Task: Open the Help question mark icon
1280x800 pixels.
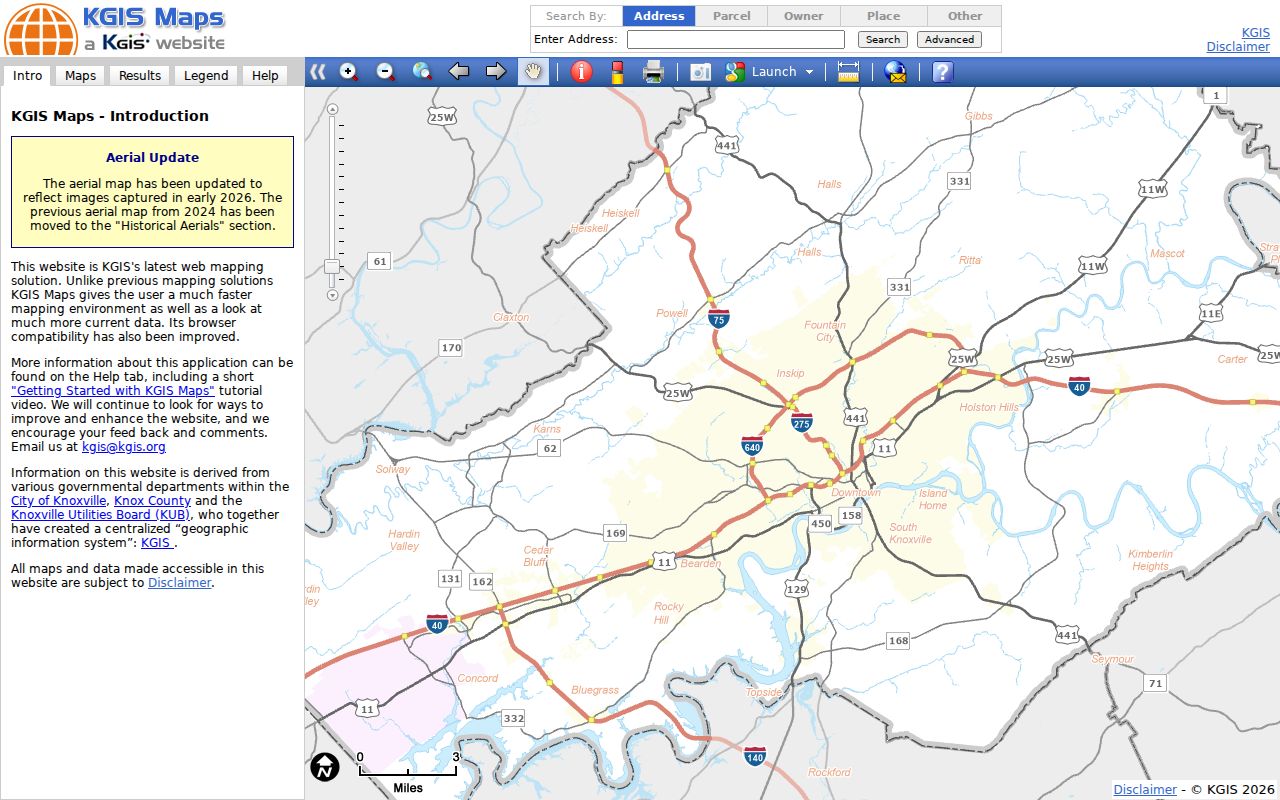Action: tap(942, 72)
